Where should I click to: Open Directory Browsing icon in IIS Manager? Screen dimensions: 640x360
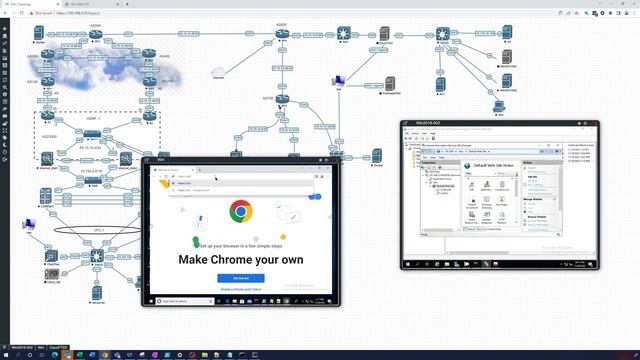click(487, 202)
